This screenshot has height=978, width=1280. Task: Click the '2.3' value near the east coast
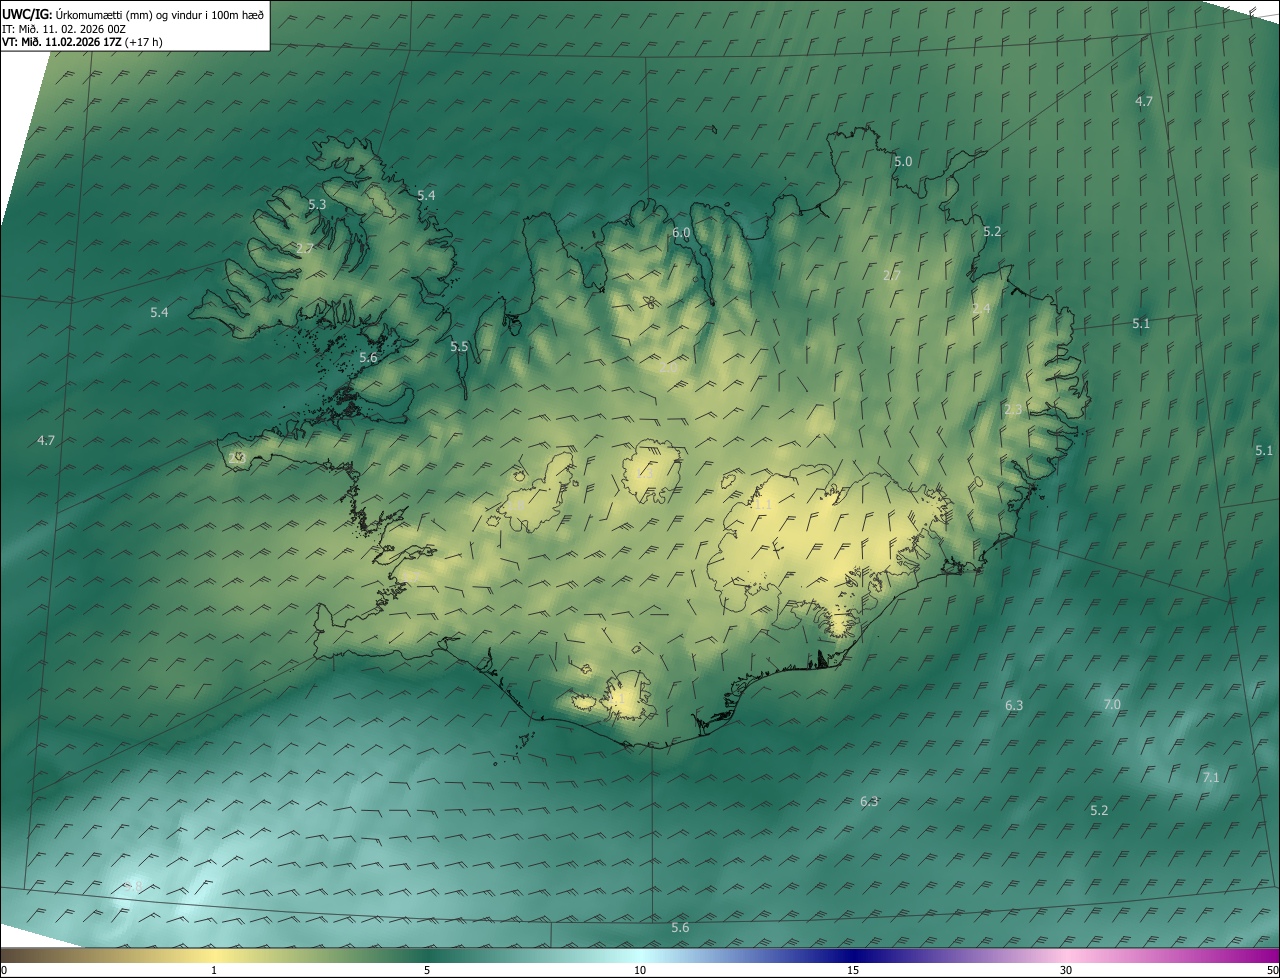(1013, 409)
